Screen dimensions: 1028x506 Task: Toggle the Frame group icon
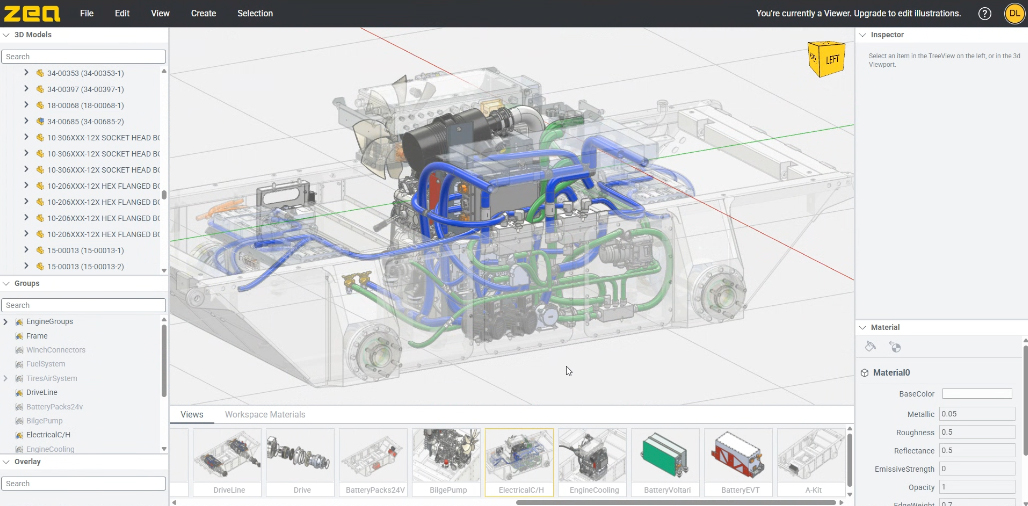coord(19,336)
